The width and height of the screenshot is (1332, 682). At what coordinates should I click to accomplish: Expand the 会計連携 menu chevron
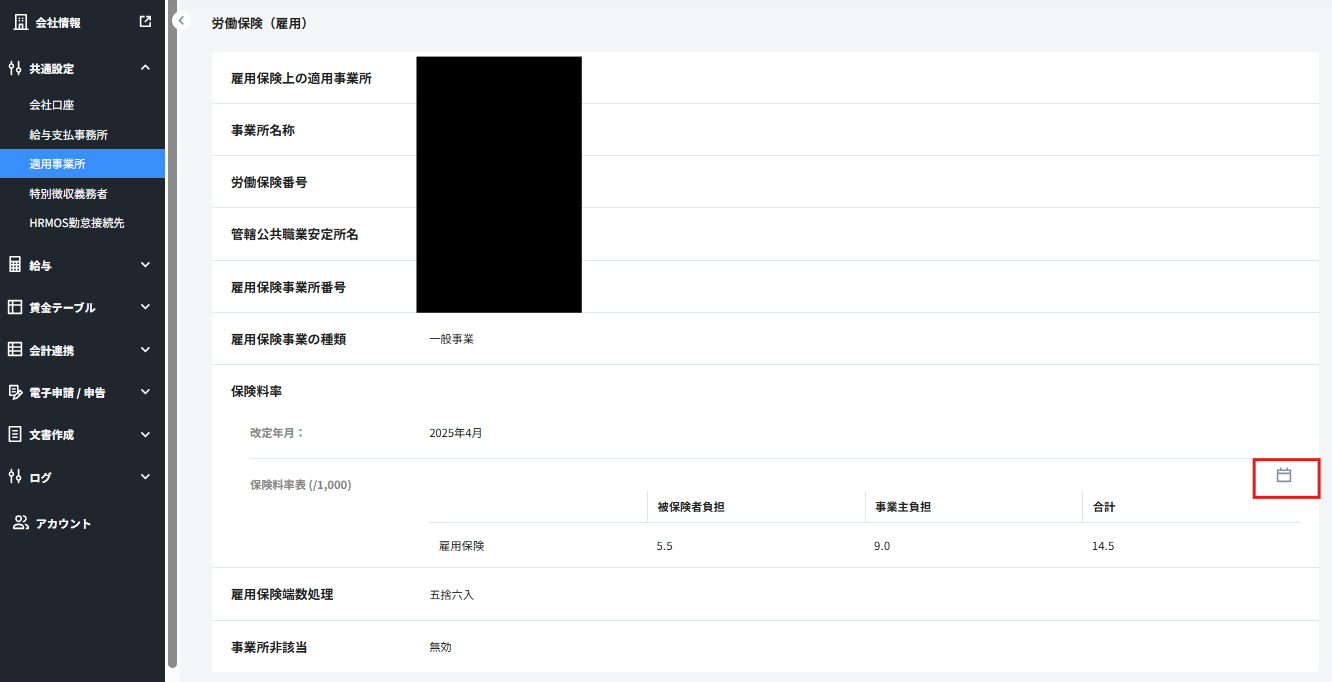(145, 350)
